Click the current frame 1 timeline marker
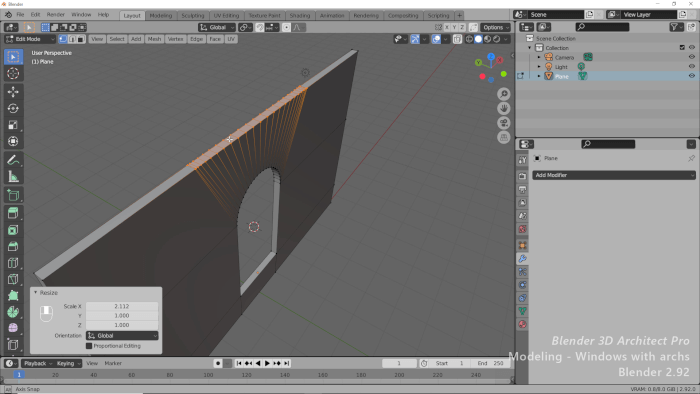Viewport: 700px width, 394px height. pyautogui.click(x=19, y=375)
